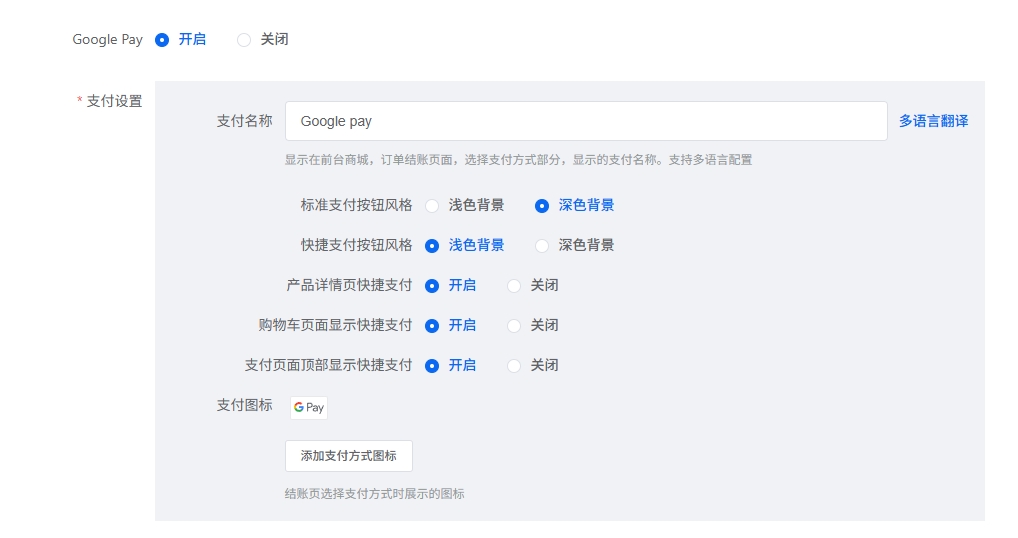Enable 购物车页面显示快捷支付

[432, 326]
